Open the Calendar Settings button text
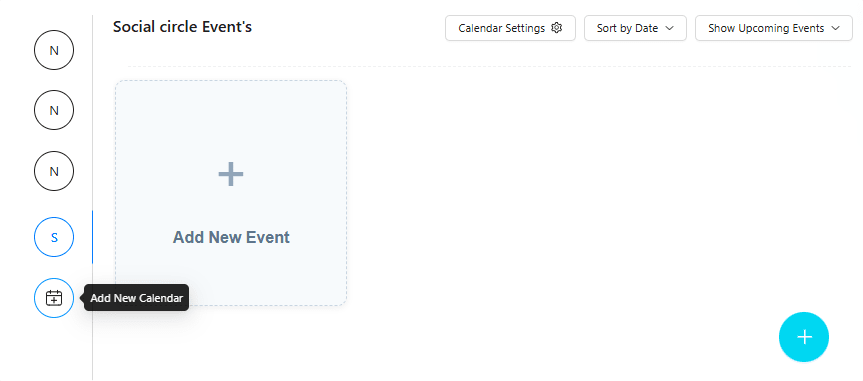 (501, 28)
